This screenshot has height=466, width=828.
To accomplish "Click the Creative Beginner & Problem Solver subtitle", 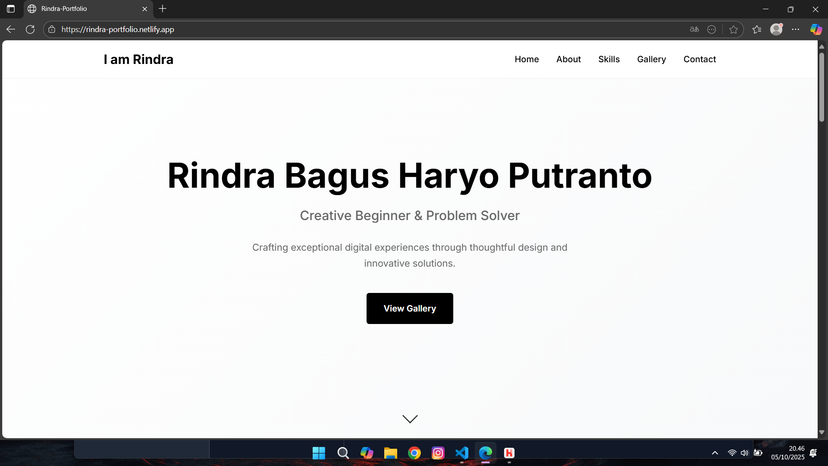I will [x=410, y=216].
